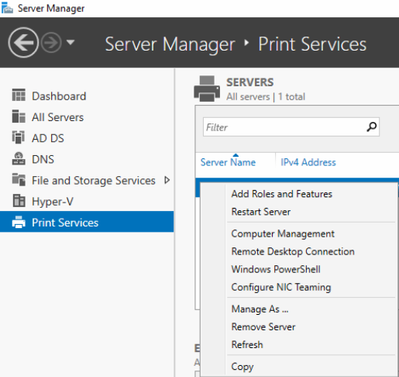Go to All Servers page
Screen dimensions: 399x377
pos(58,117)
